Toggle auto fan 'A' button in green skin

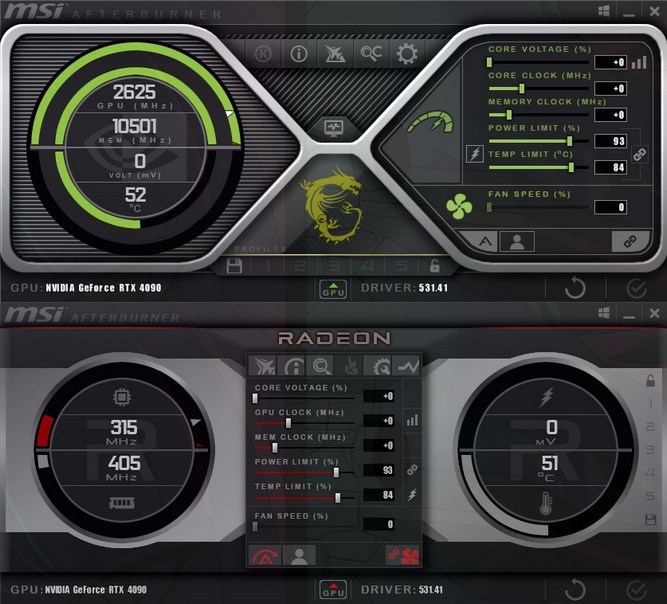click(483, 242)
